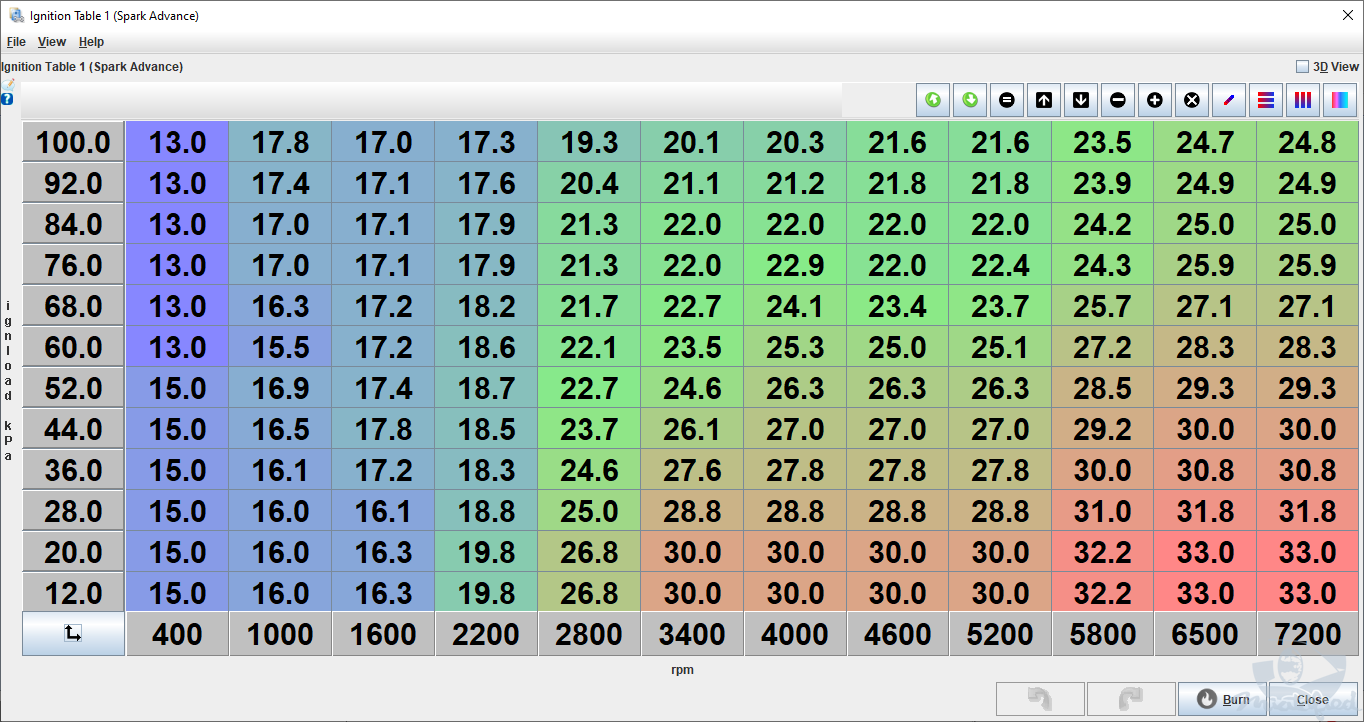Select the minus subtraction tool icon
Image resolution: width=1364 pixels, height=722 pixels.
tap(1117, 100)
